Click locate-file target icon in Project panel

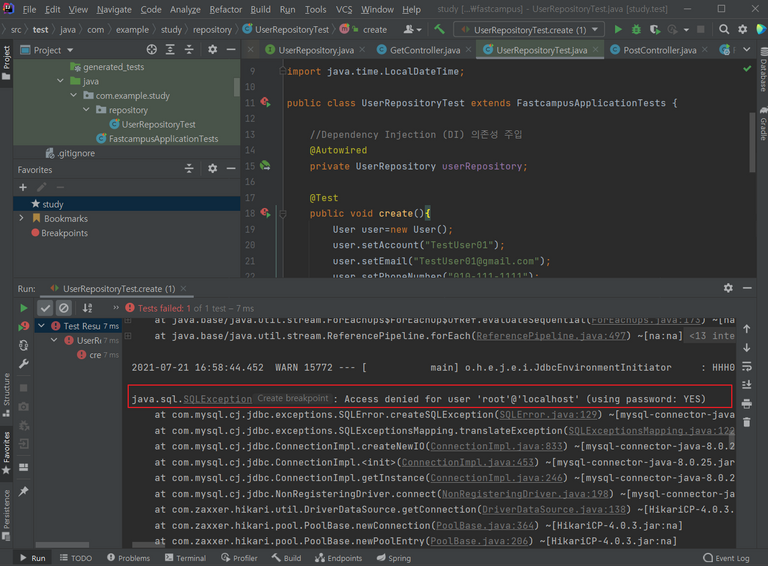click(152, 49)
